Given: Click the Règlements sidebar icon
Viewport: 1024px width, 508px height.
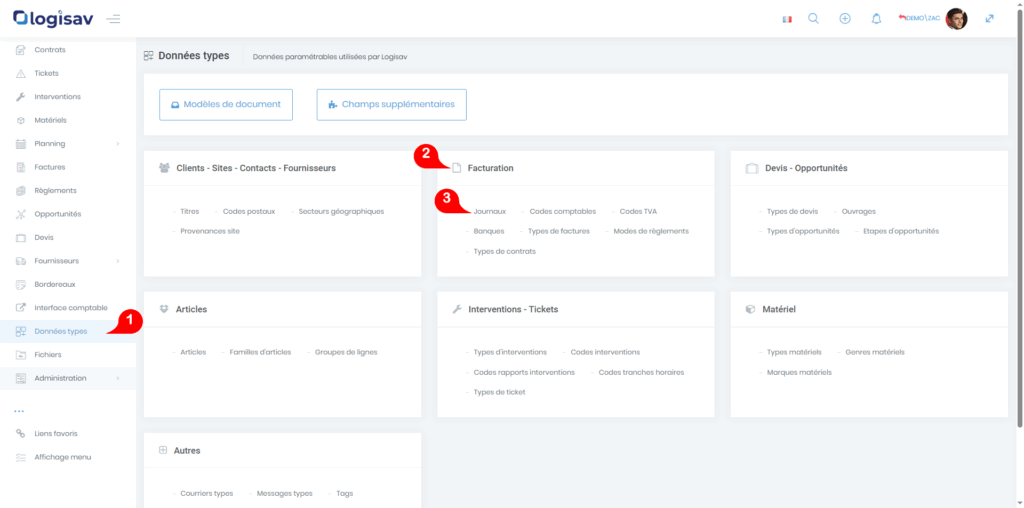Looking at the screenshot, I should (20, 191).
